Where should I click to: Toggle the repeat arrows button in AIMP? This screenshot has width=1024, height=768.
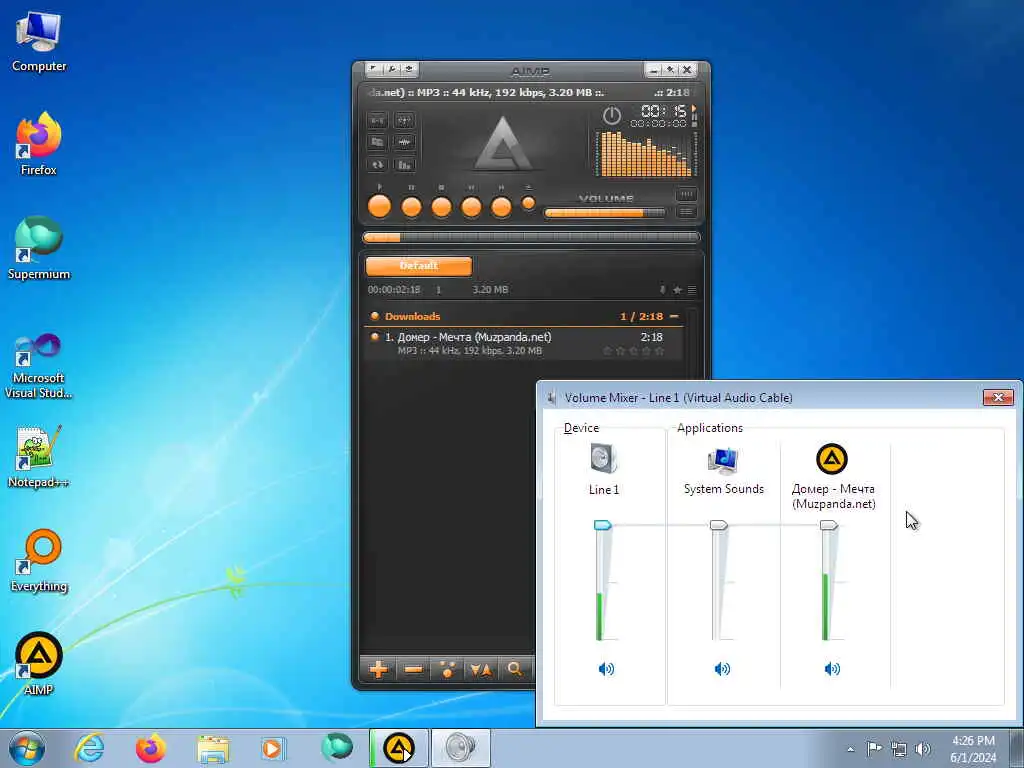(x=377, y=165)
